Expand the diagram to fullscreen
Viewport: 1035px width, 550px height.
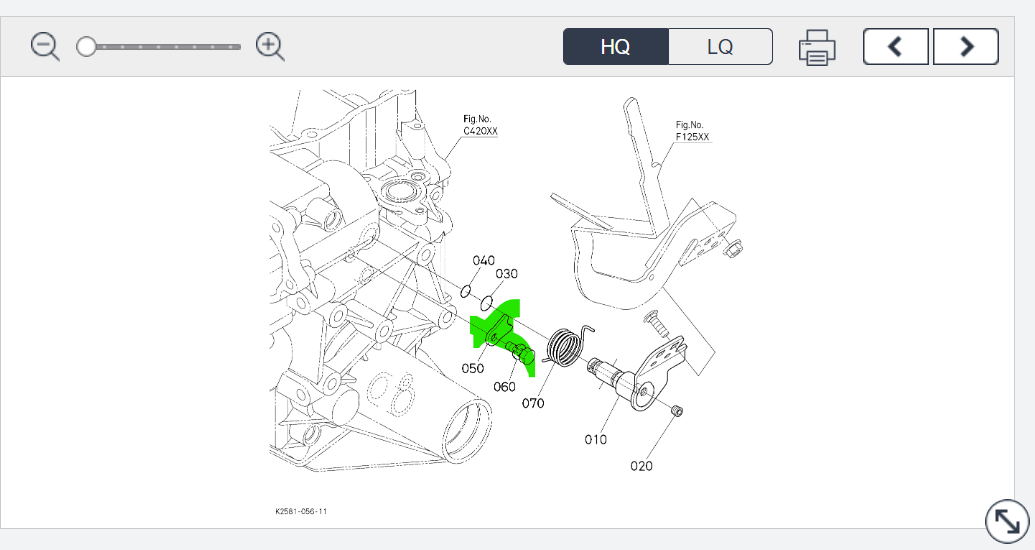point(1005,521)
